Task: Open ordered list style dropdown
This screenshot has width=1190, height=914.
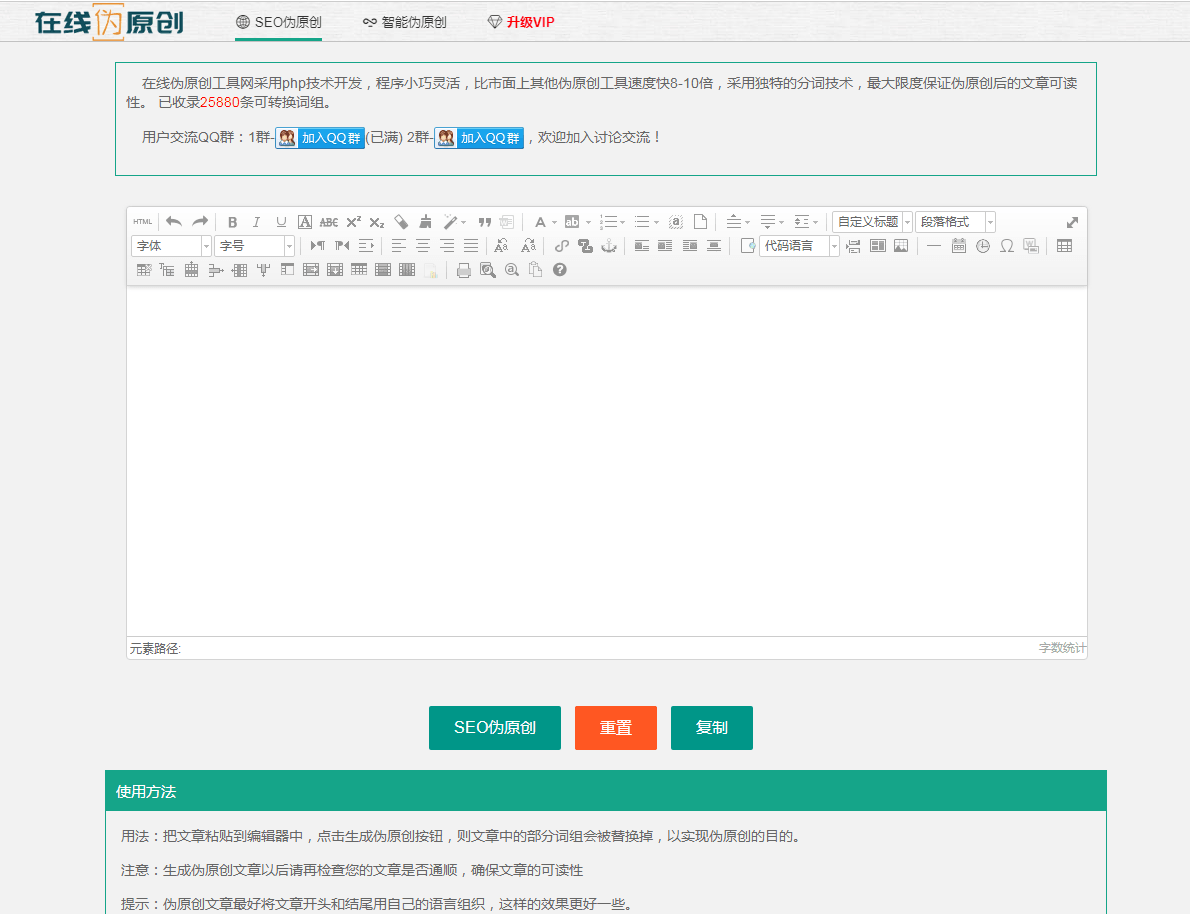Action: (x=623, y=222)
